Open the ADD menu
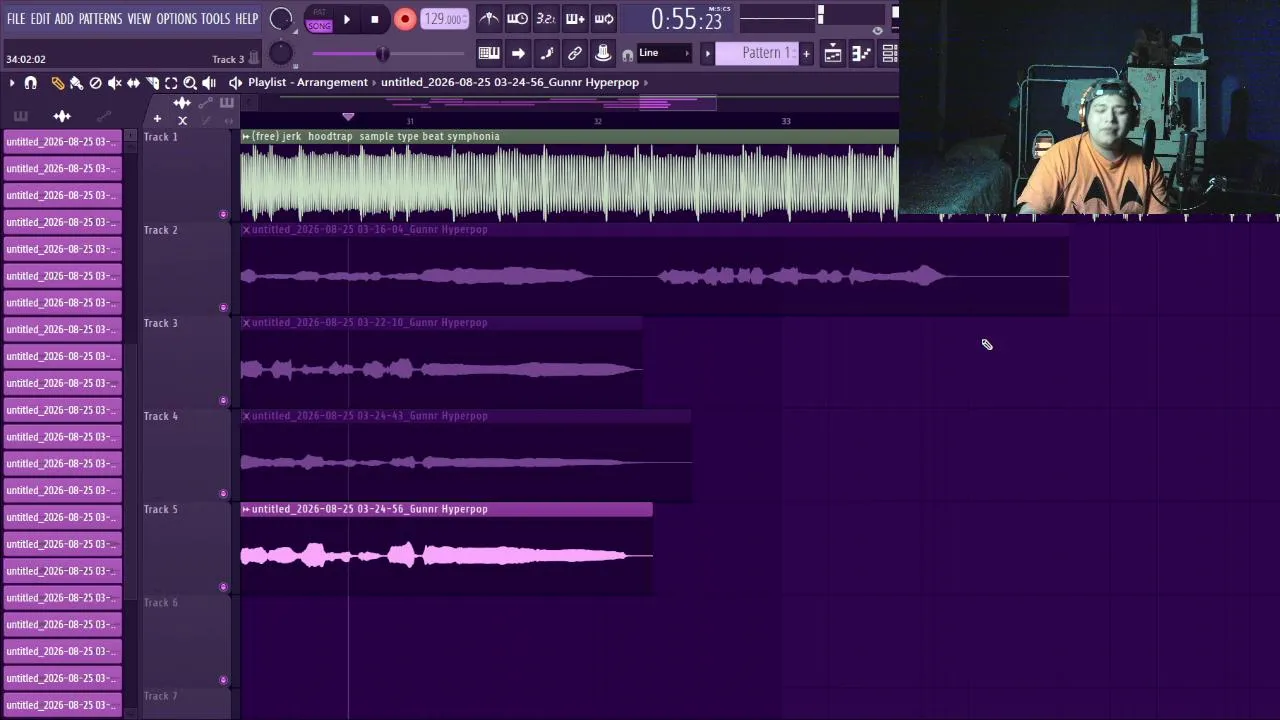This screenshot has width=1280, height=720. pos(64,19)
